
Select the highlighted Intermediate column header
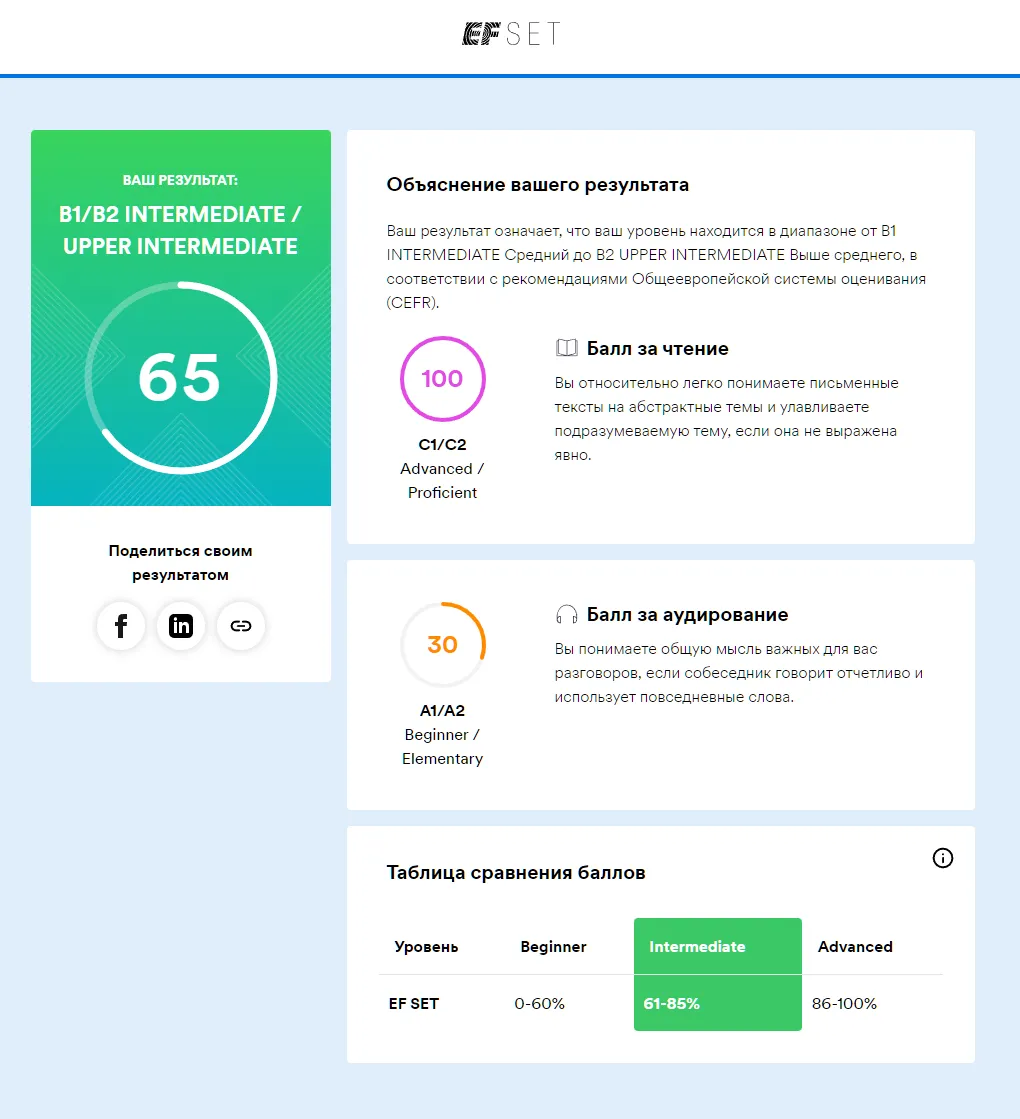click(x=717, y=946)
